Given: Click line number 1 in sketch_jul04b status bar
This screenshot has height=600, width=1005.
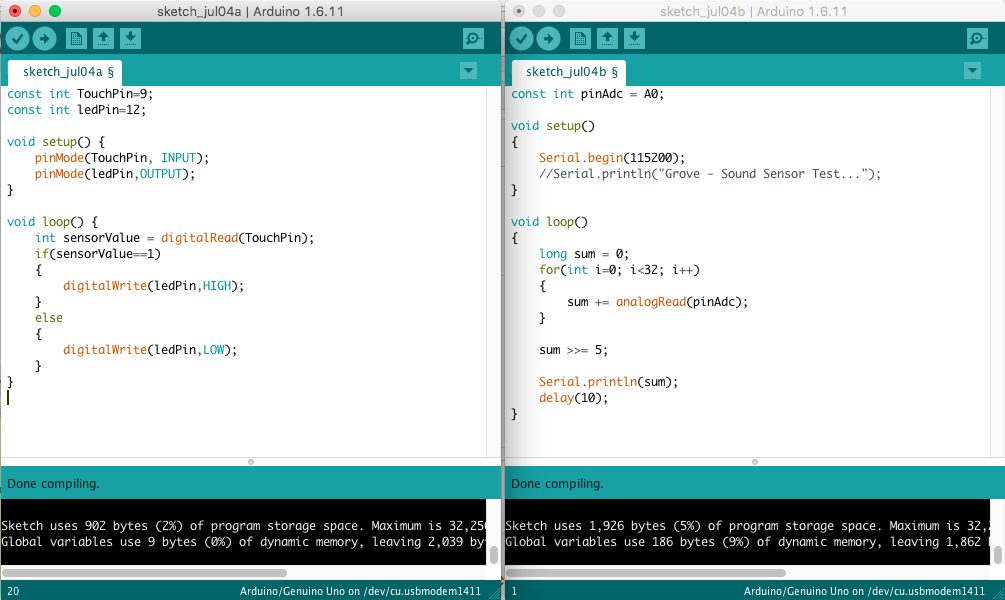Looking at the screenshot, I should 514,591.
